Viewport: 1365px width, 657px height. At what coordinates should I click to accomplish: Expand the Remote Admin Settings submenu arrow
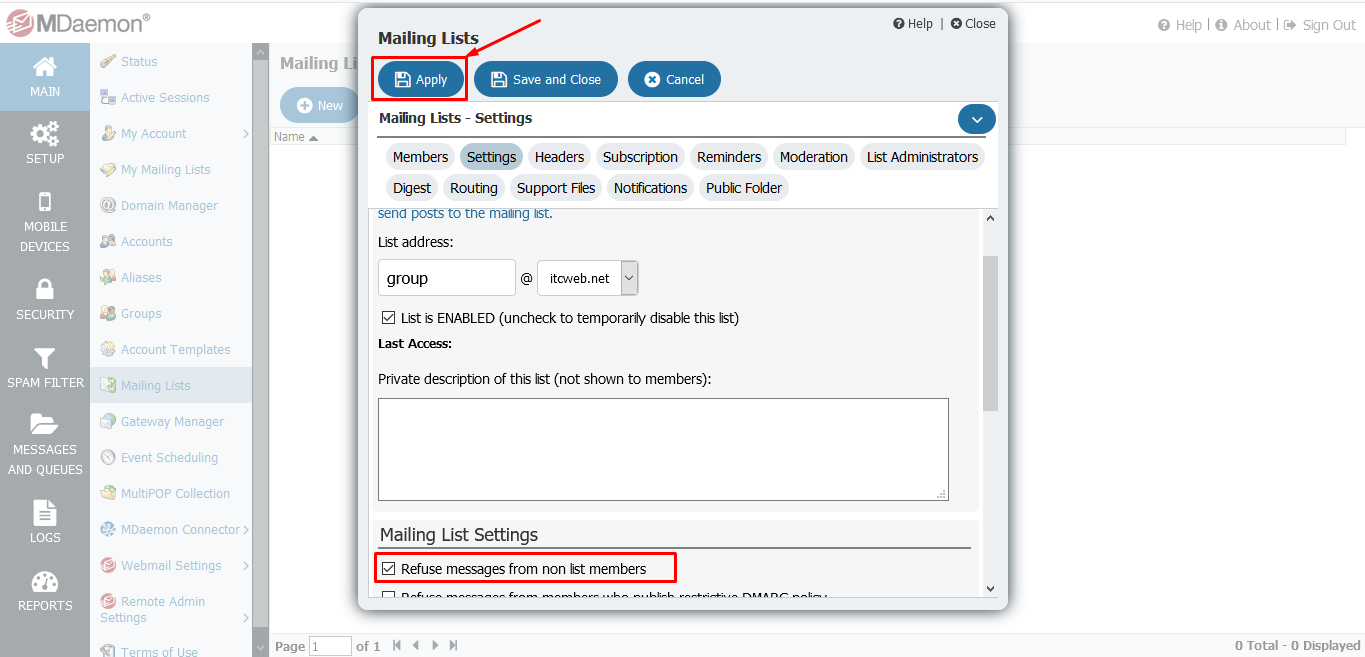(x=246, y=618)
